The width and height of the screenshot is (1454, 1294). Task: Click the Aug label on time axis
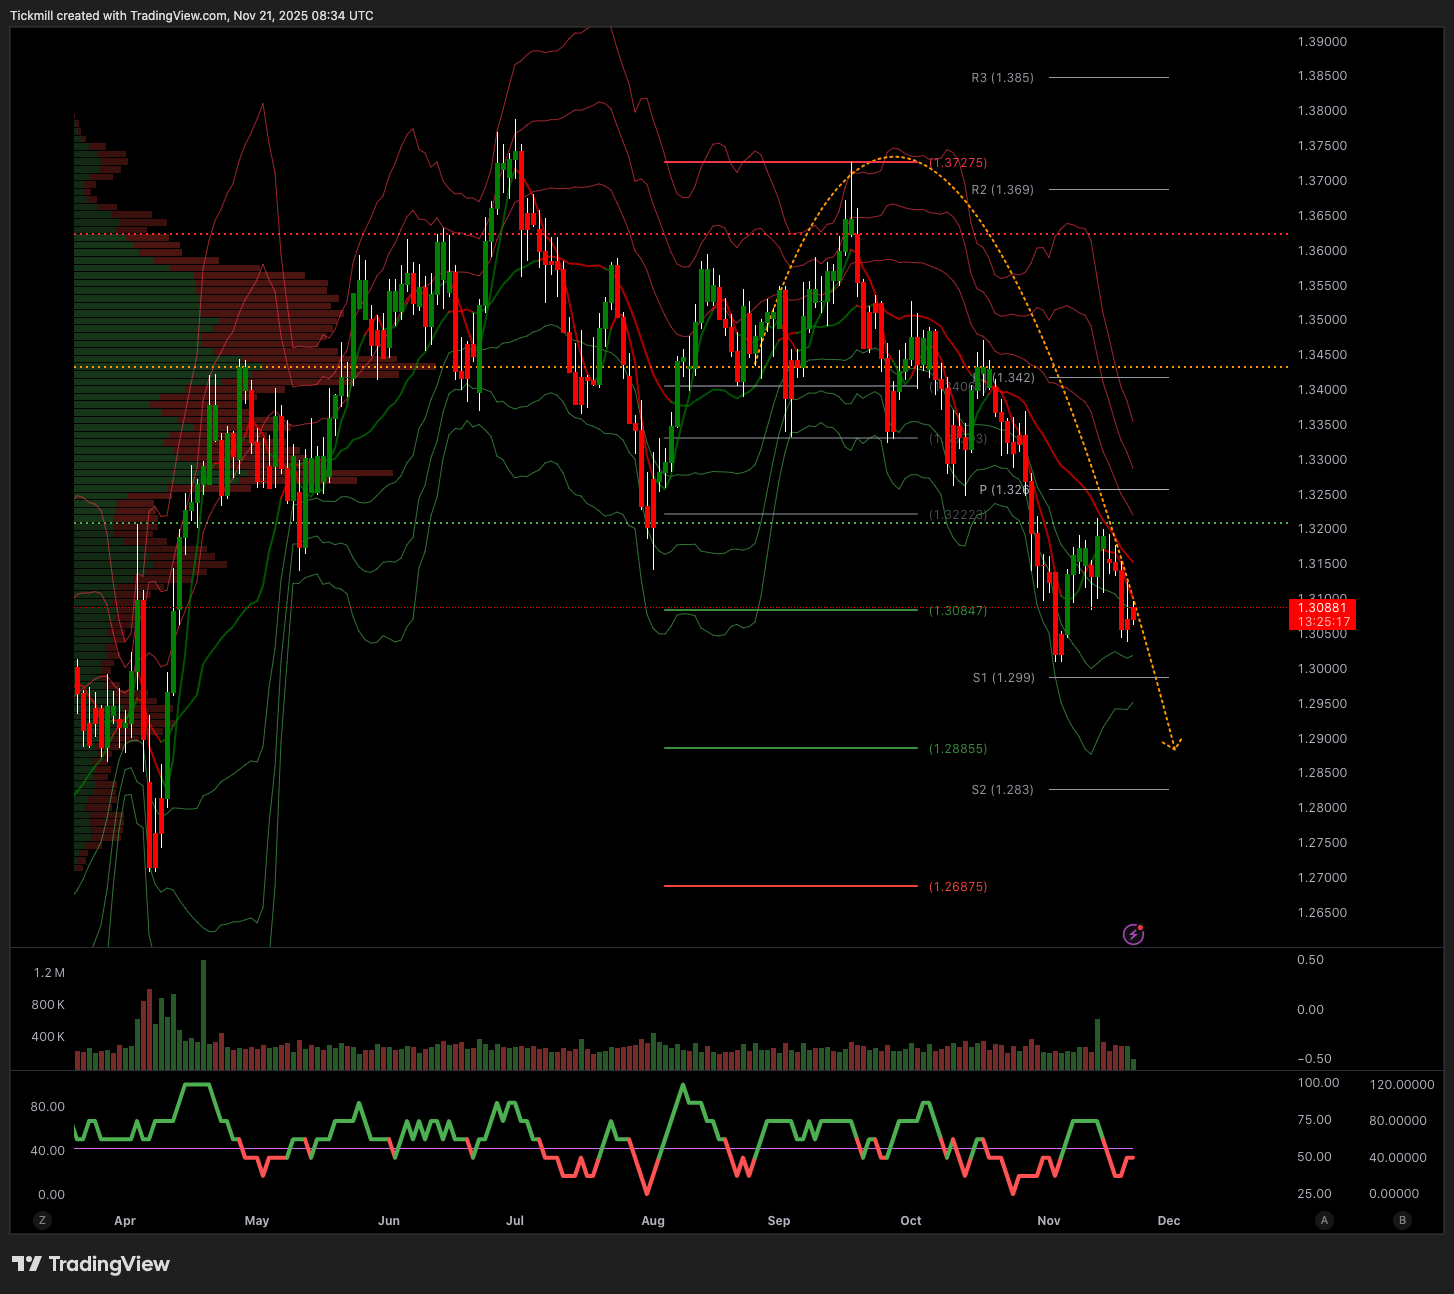[653, 1221]
